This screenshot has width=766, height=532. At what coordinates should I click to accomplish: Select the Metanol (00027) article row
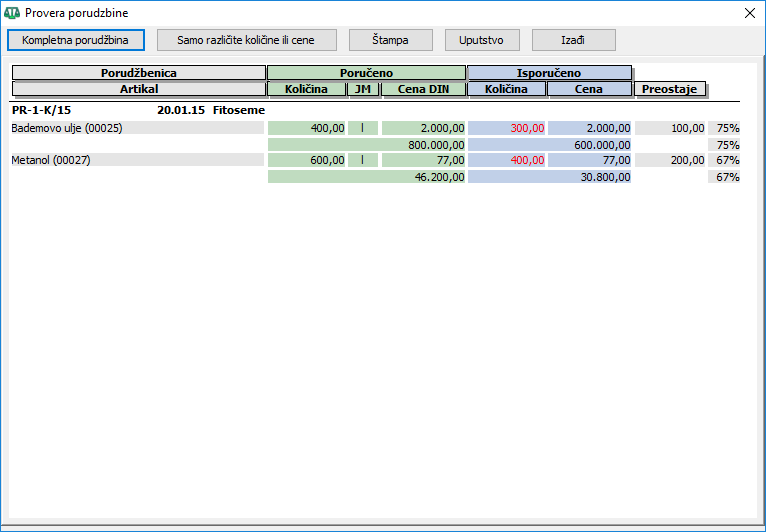(x=137, y=160)
